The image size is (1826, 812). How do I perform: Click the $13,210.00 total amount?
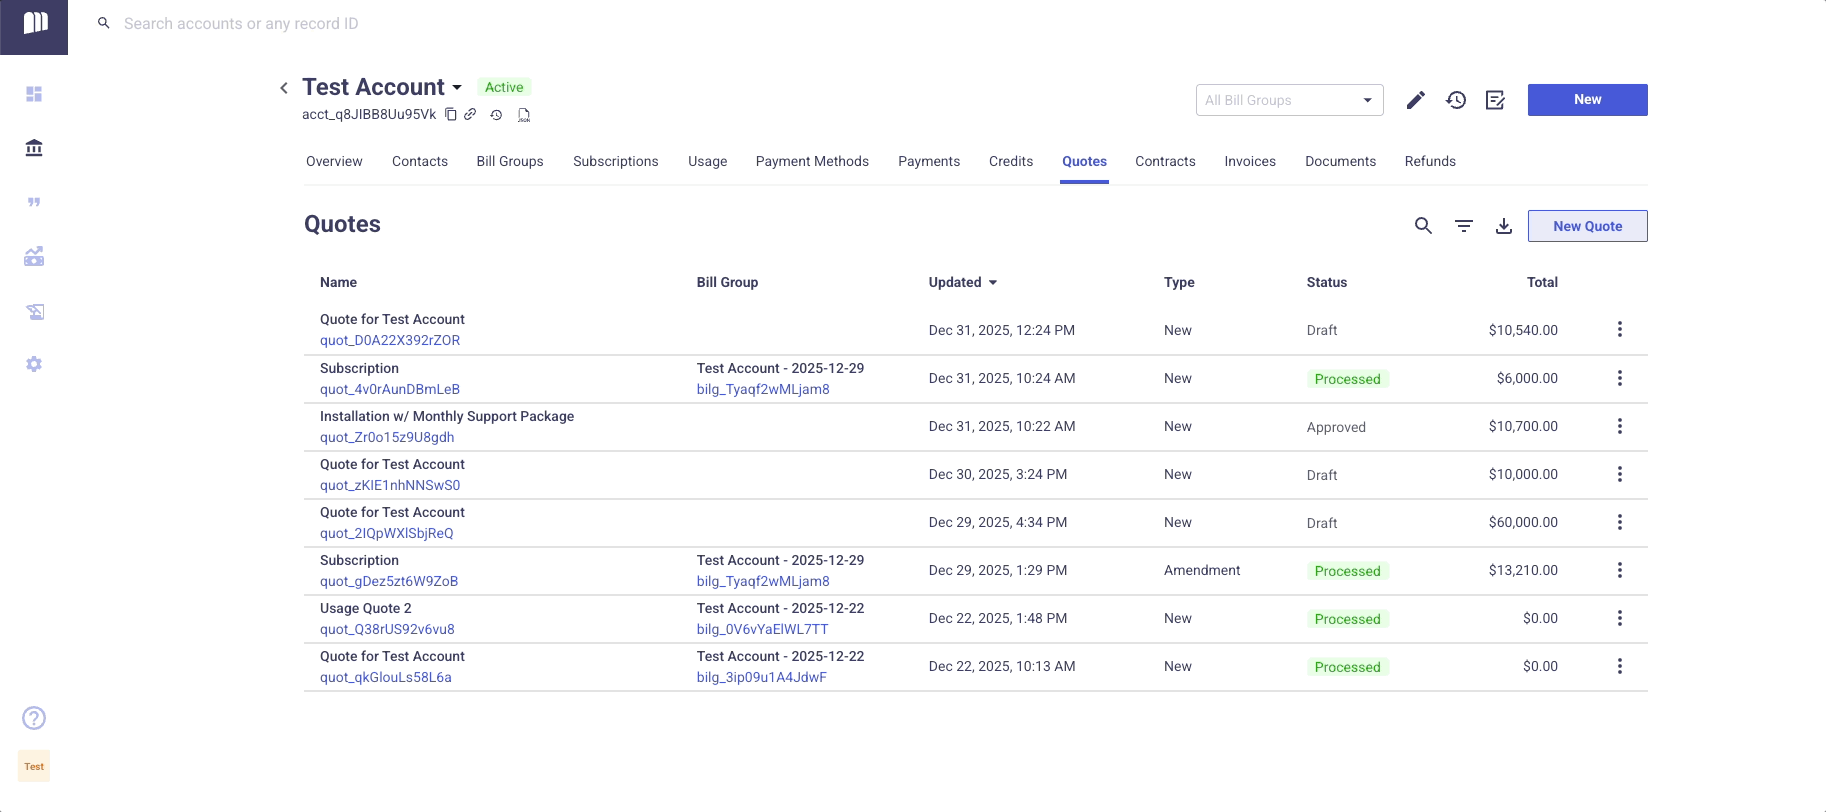click(1523, 570)
